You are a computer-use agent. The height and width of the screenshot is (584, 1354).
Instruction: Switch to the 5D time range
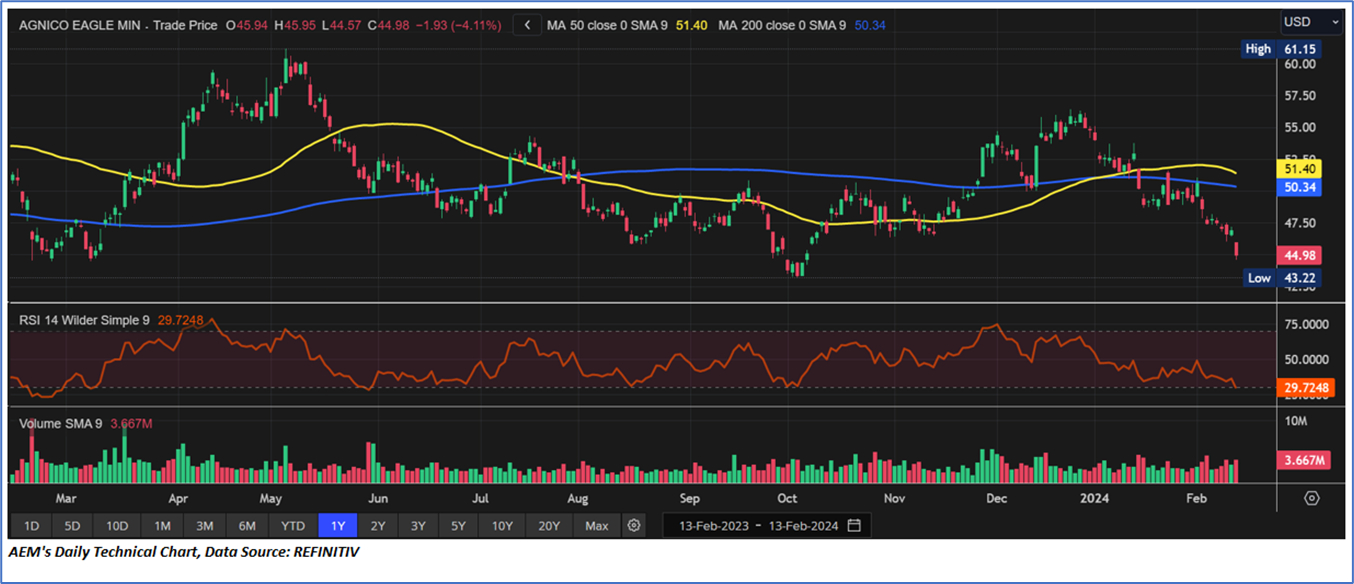click(72, 525)
